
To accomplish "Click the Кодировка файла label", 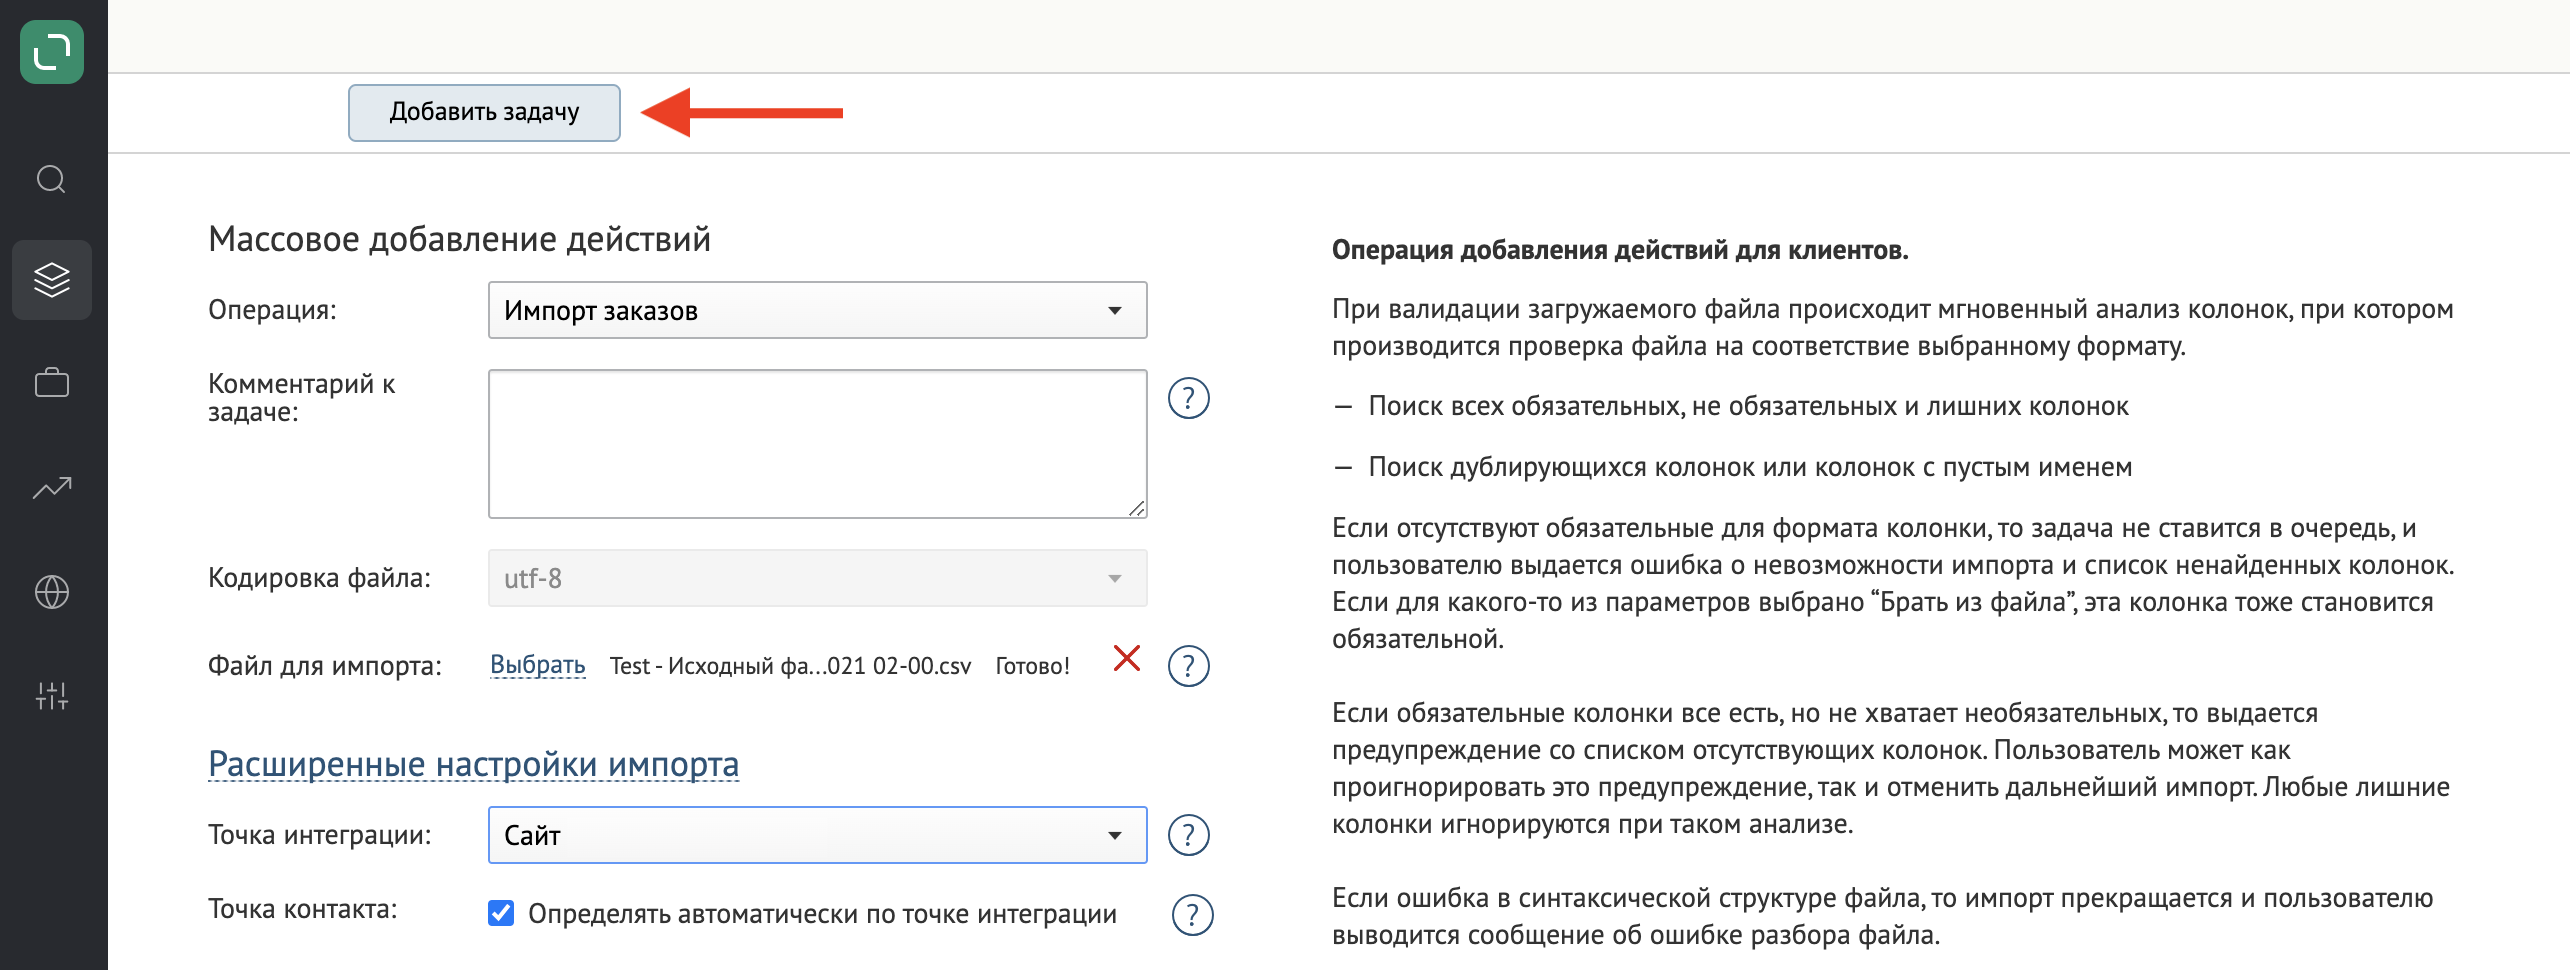I will [x=319, y=578].
